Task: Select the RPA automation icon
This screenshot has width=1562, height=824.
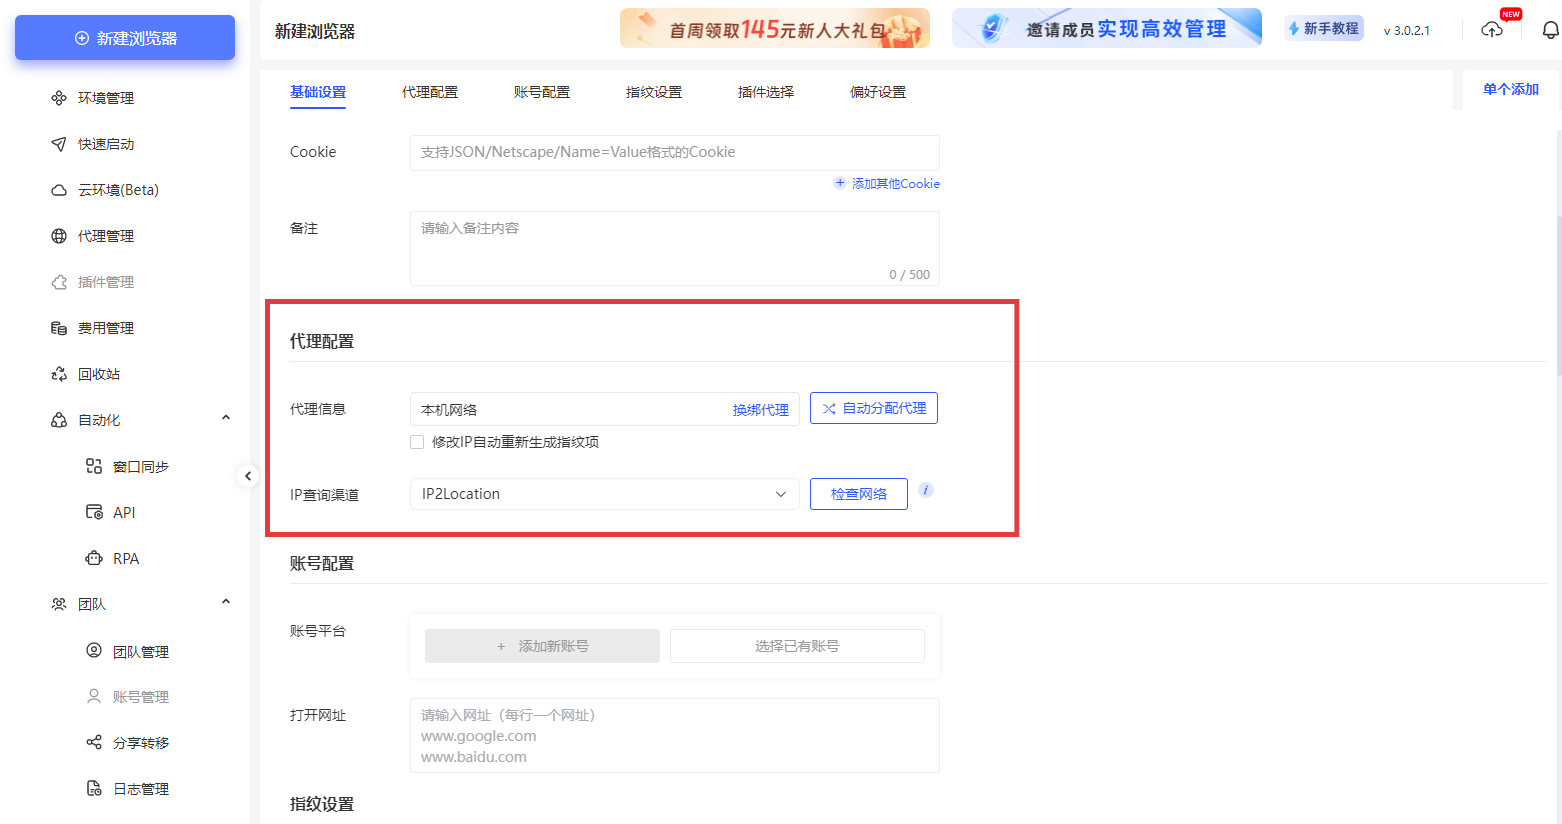Action: (93, 558)
